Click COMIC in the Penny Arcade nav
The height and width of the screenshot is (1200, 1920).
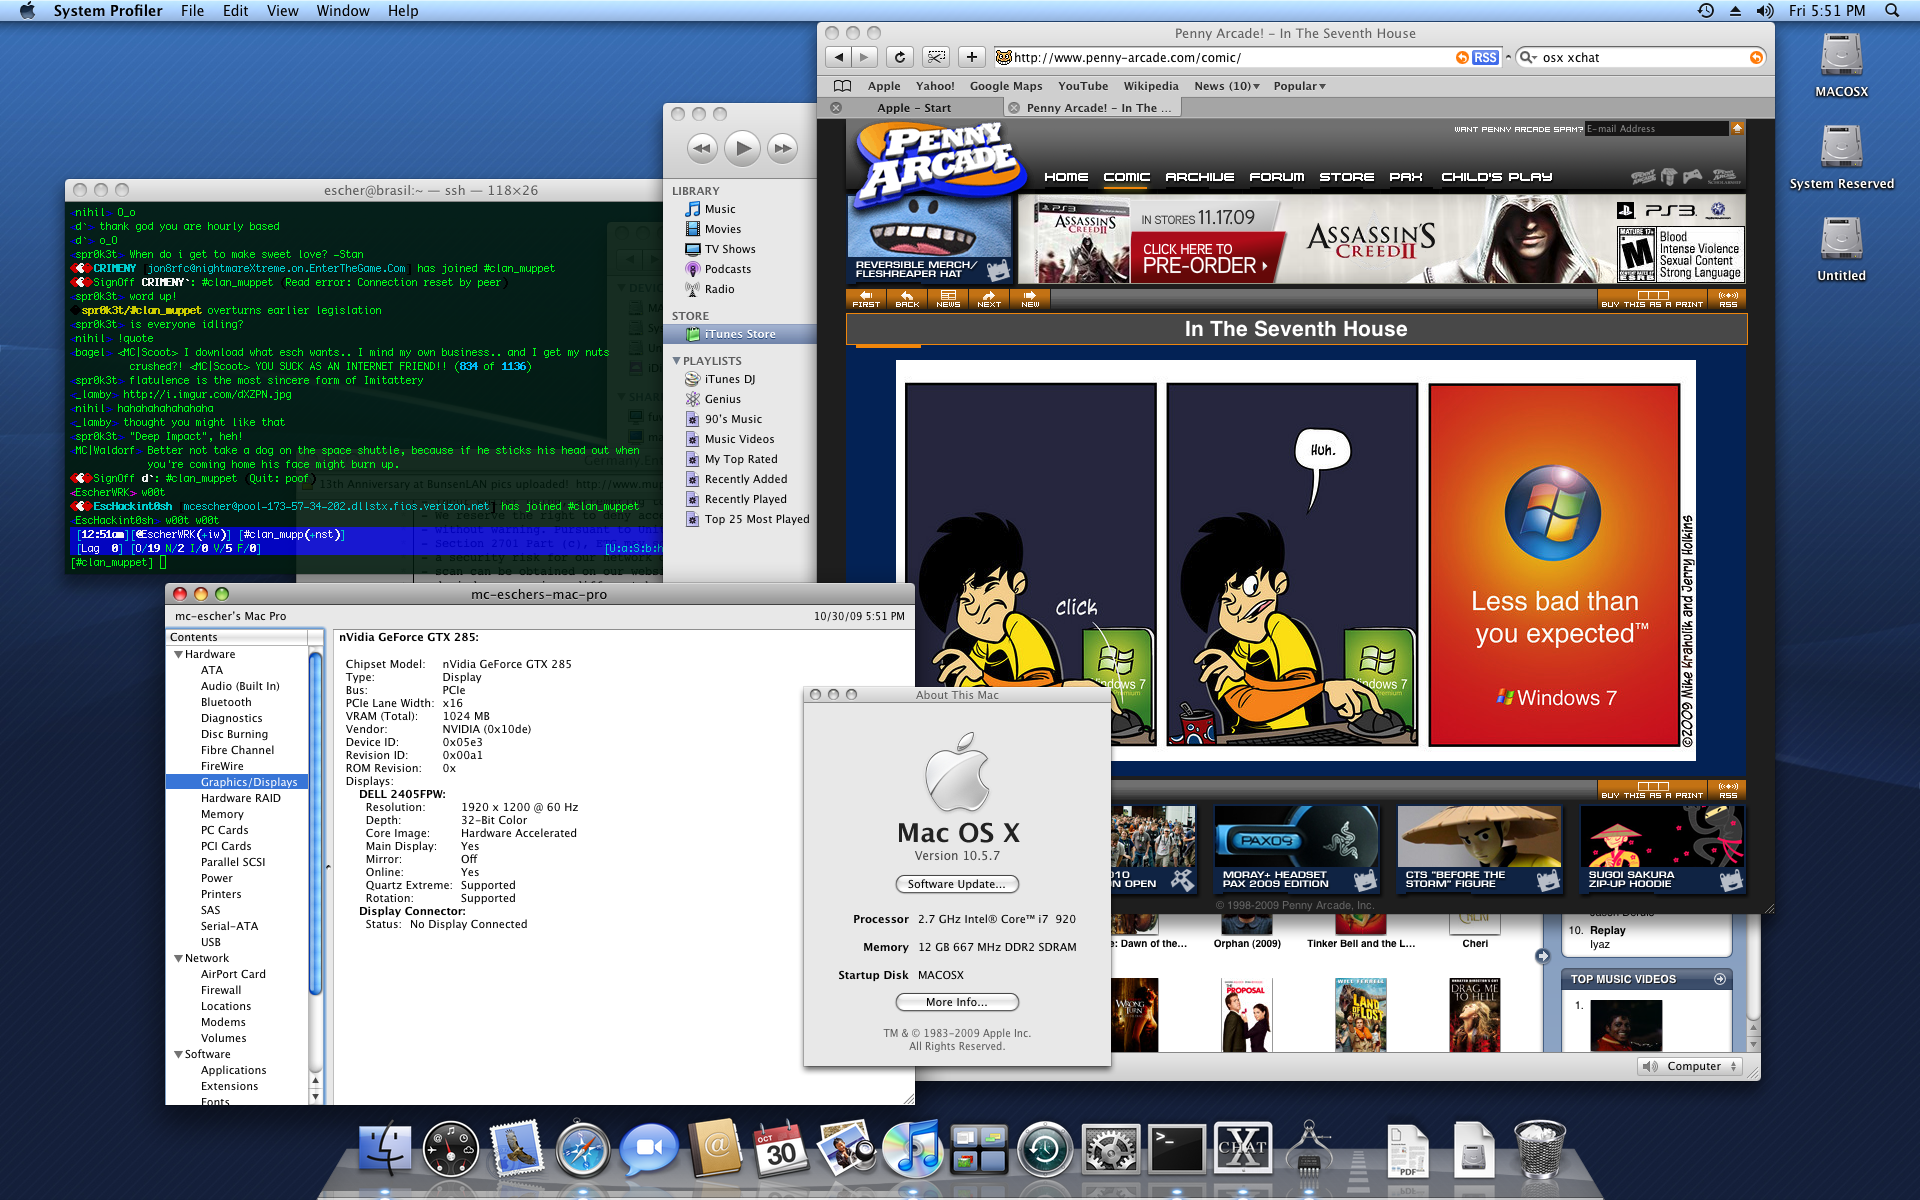point(1127,177)
